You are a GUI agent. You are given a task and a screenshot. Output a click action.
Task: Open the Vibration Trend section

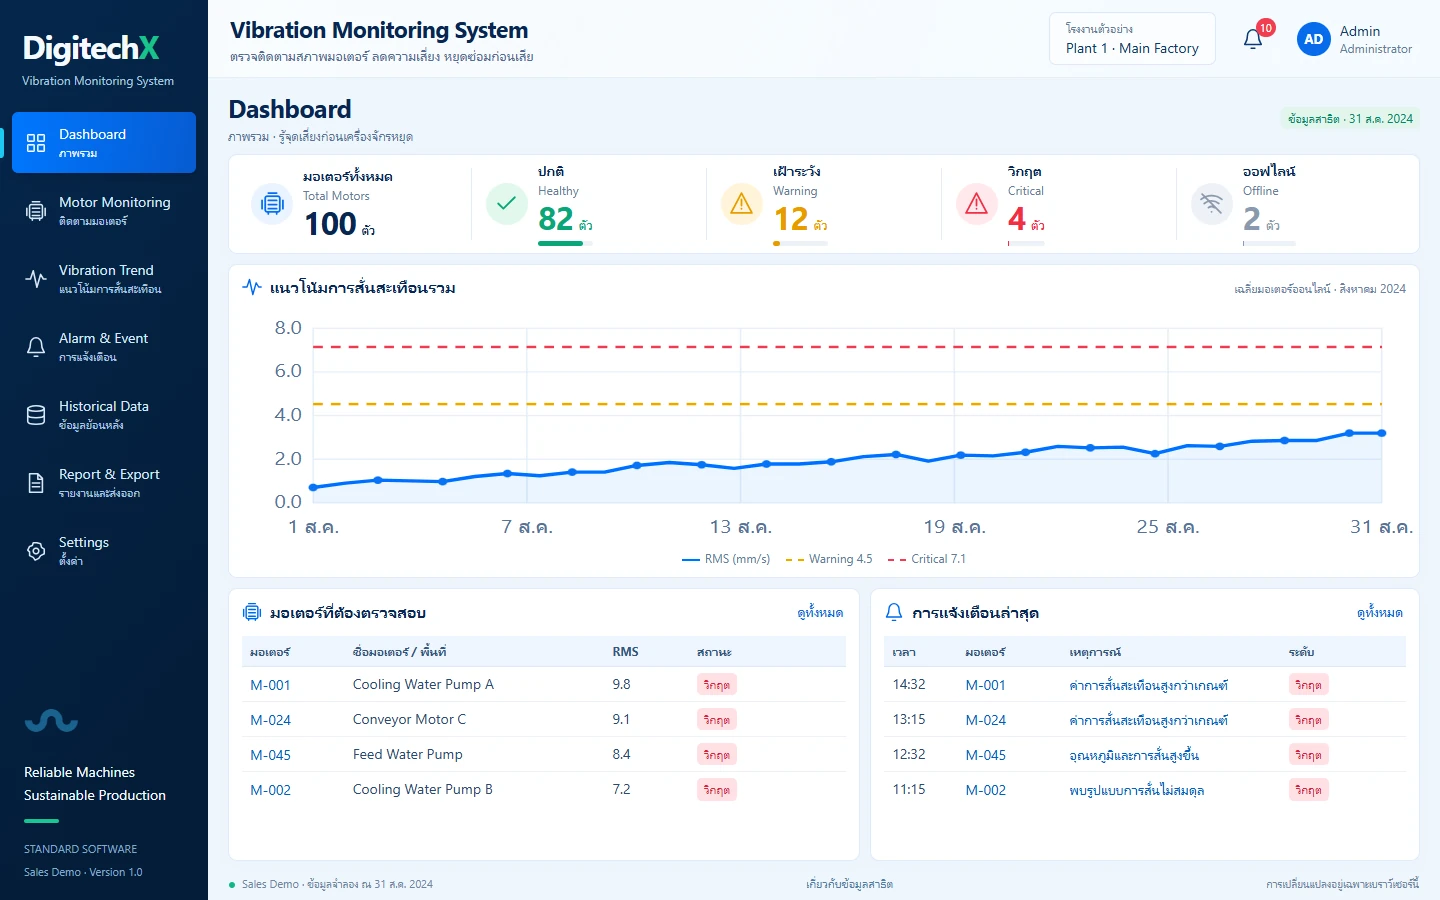(104, 278)
